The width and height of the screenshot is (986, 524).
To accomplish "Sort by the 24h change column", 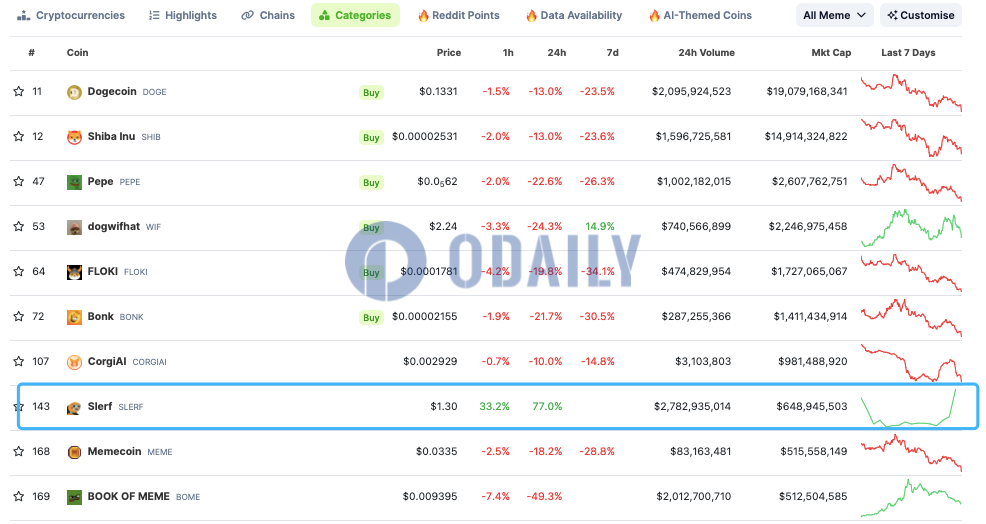I will [557, 53].
